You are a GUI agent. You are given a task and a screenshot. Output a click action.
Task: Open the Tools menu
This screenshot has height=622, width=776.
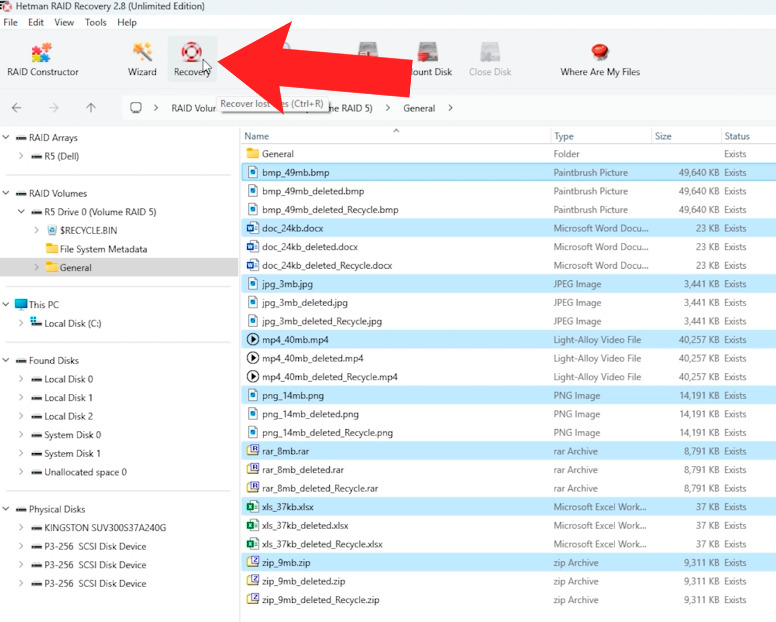[x=96, y=22]
